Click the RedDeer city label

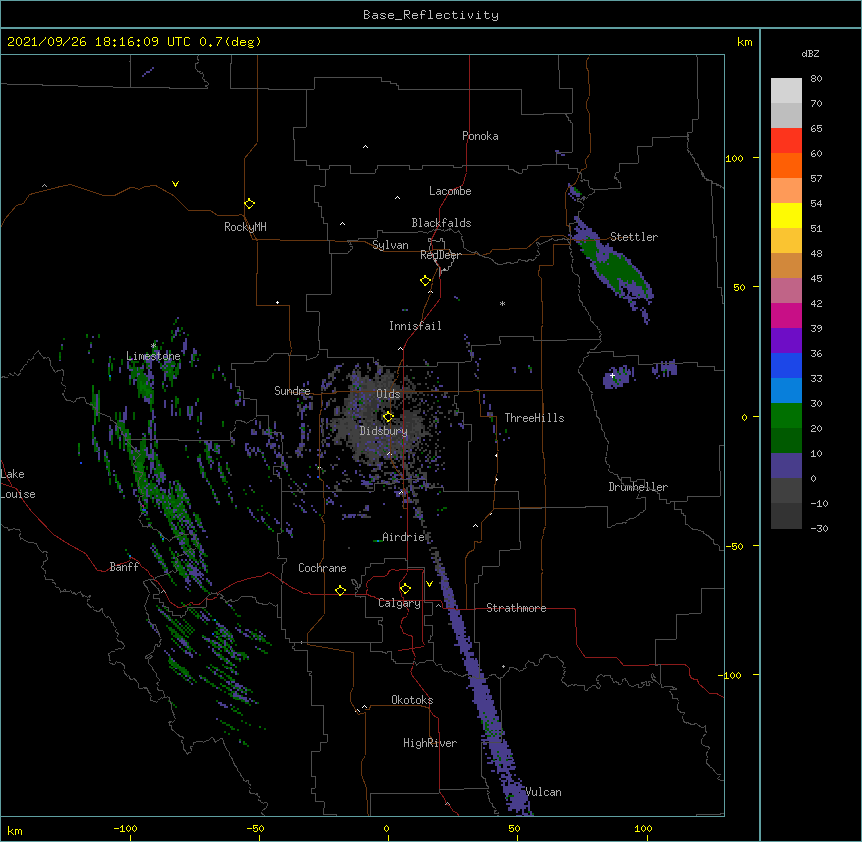(440, 255)
